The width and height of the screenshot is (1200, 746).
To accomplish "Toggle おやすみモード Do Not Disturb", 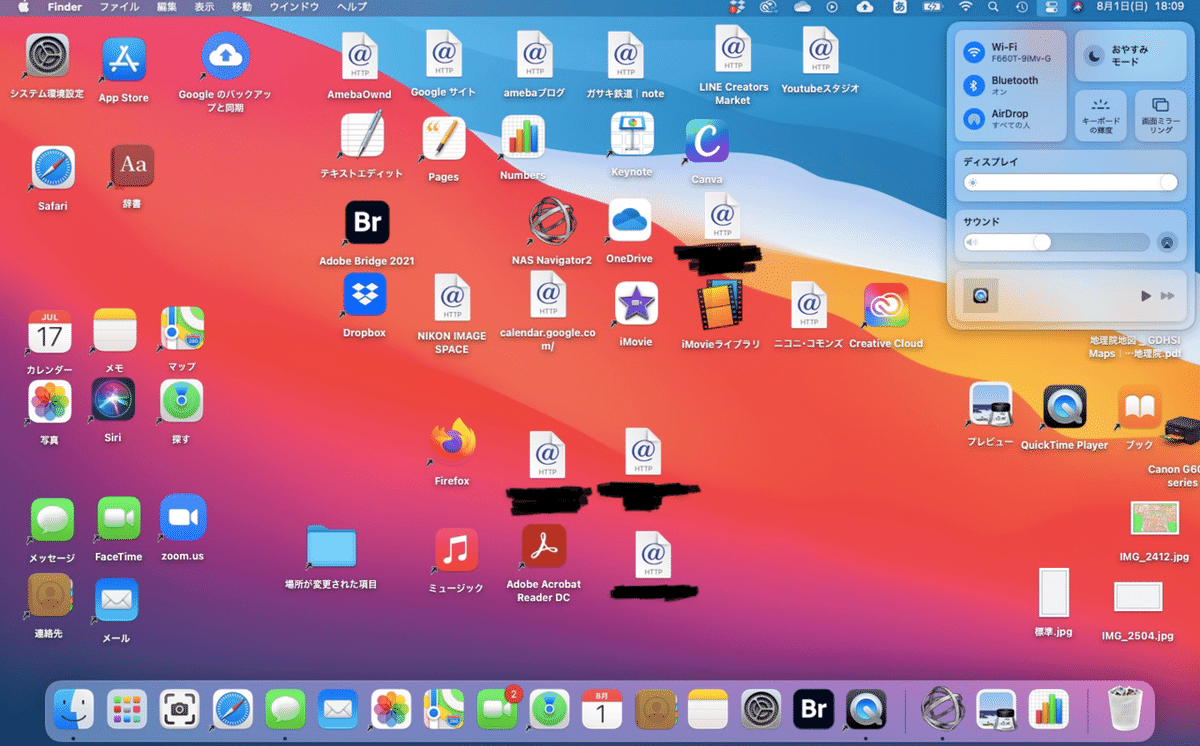I will coord(1130,56).
